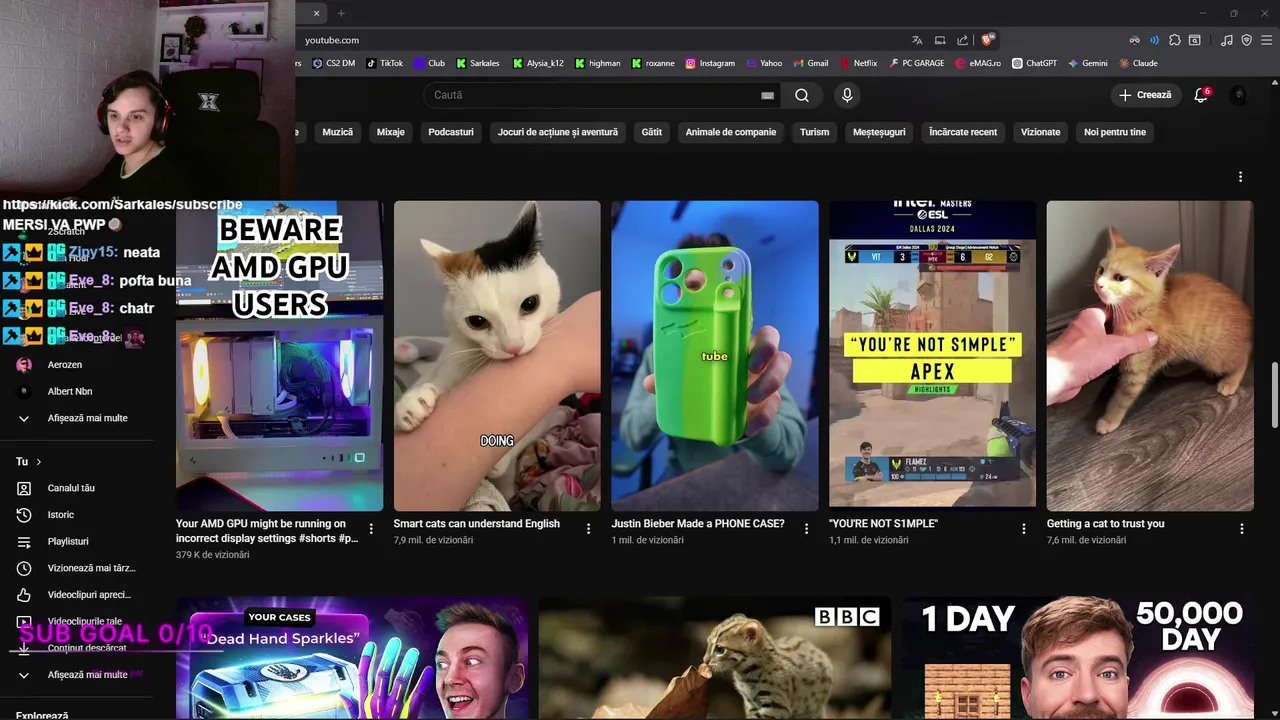Open the YouTube account avatar menu

[x=1239, y=95]
